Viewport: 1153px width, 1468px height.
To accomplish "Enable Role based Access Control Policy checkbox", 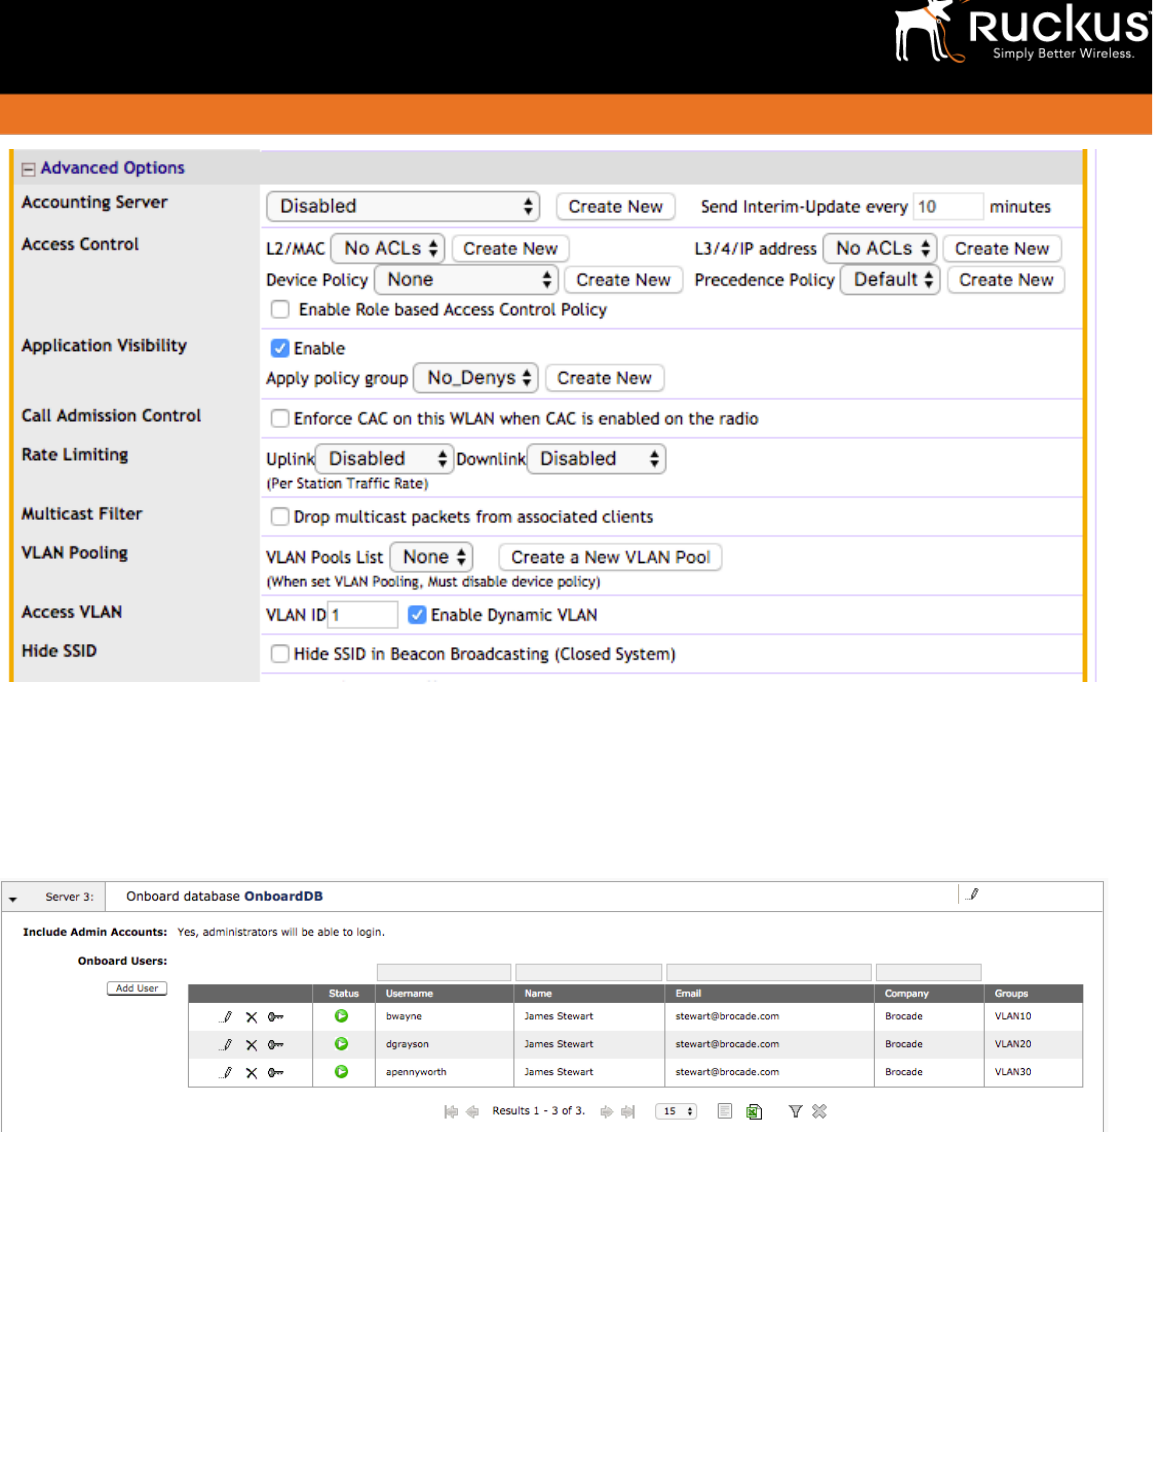I will pos(281,309).
